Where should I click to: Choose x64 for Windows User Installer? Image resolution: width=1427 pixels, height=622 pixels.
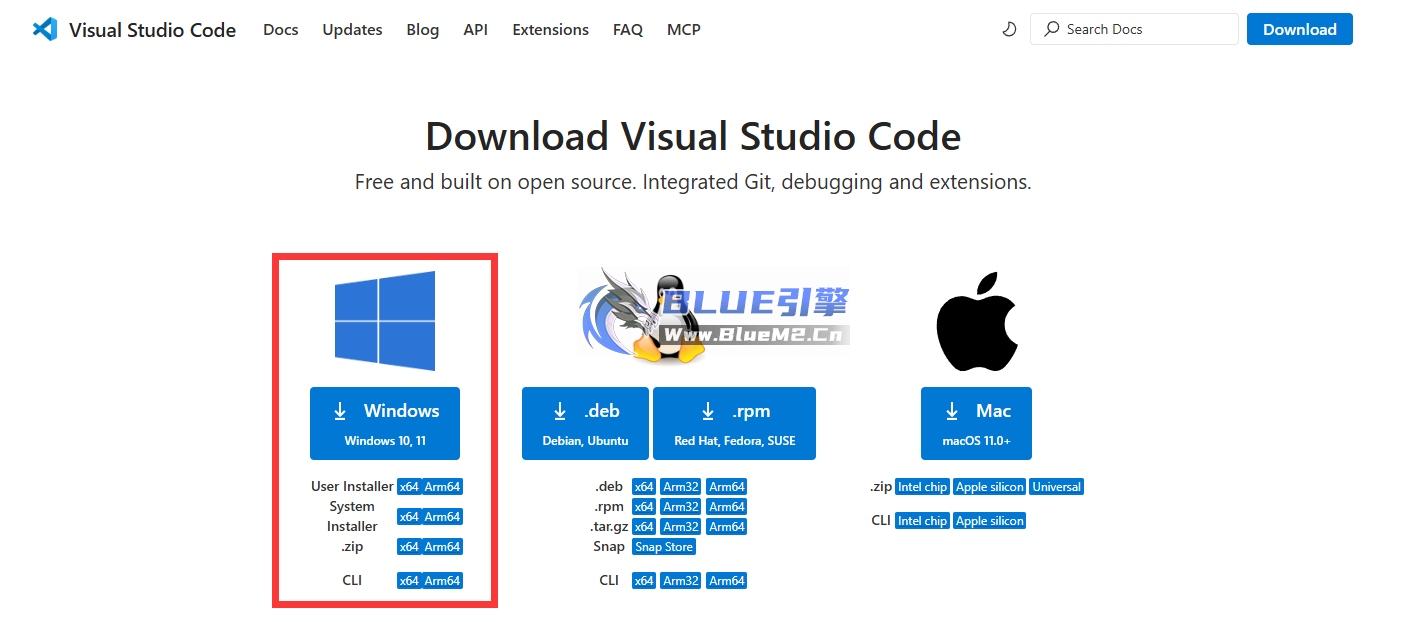409,487
